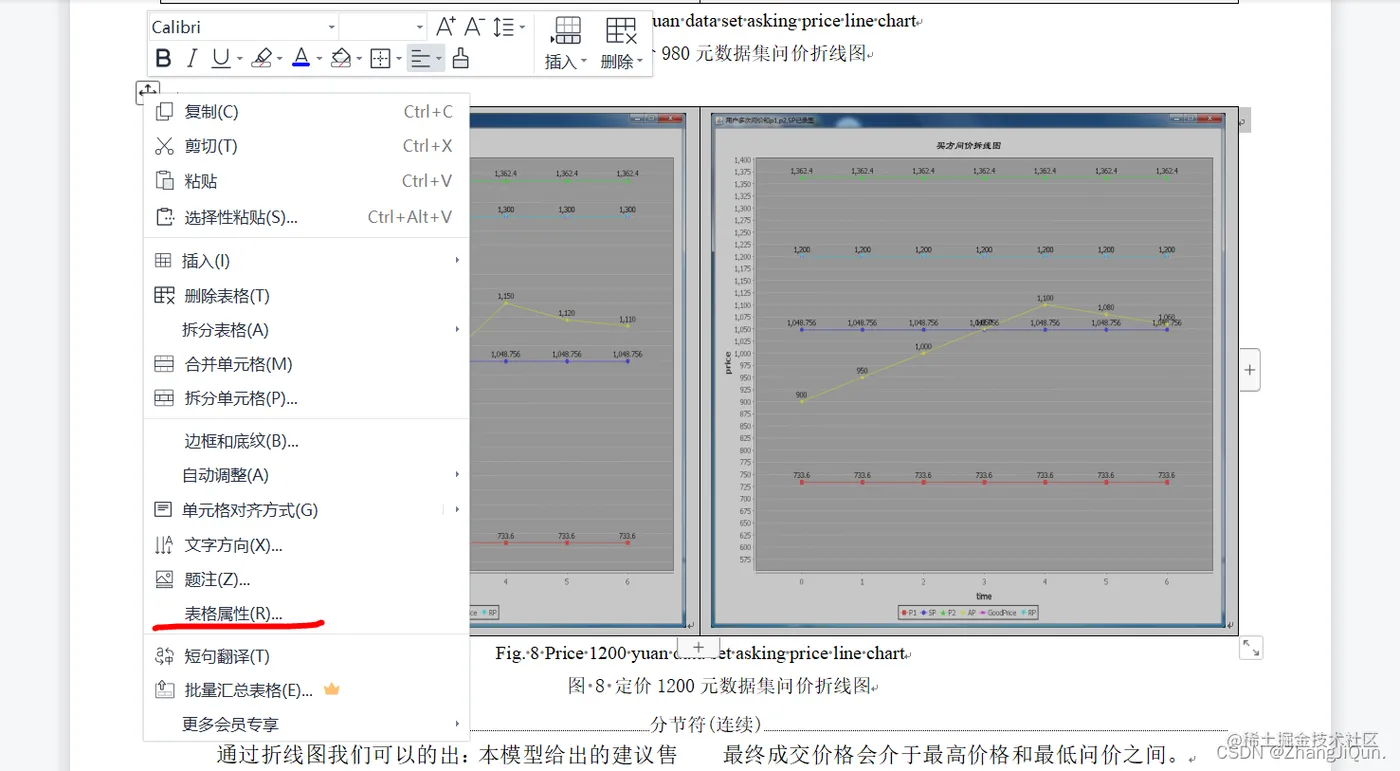Click the insert table rows icon
Screen dimensions: 1400x771
pyautogui.click(x=567, y=30)
